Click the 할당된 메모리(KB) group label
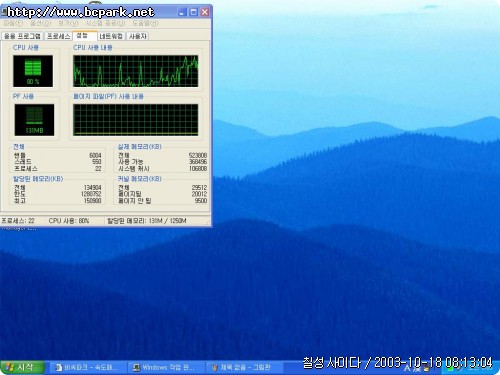 click(38, 179)
